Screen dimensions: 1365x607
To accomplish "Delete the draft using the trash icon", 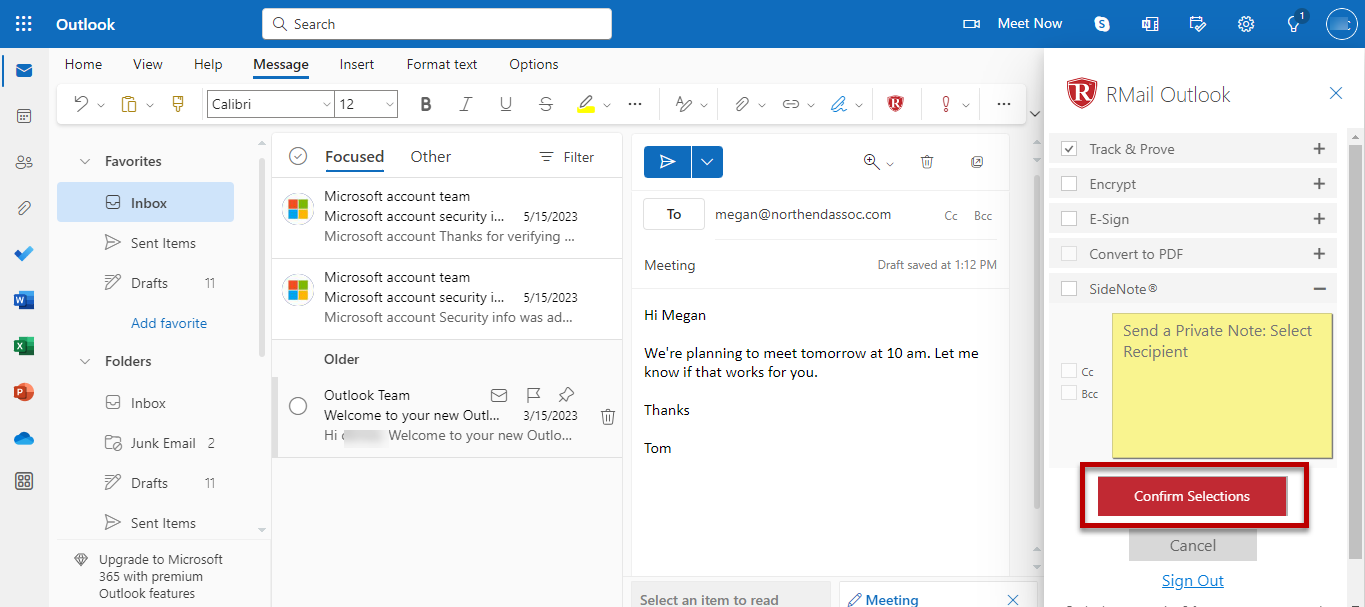I will (x=927, y=161).
